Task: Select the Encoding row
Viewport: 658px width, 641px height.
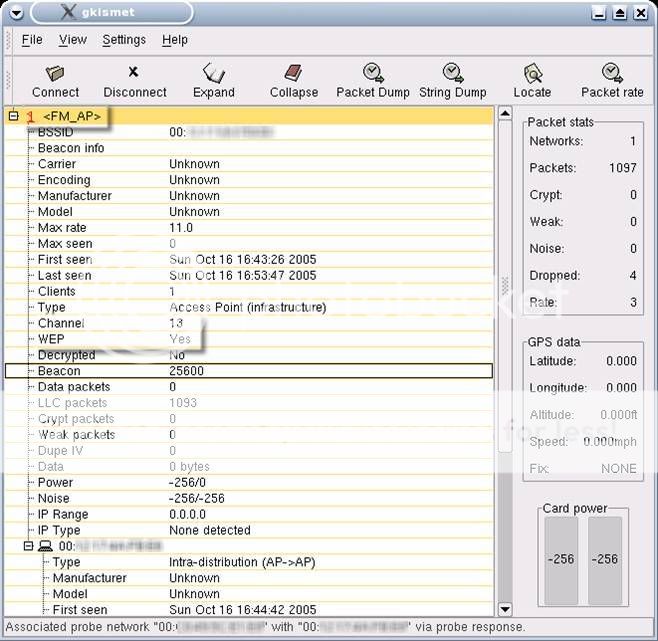Action: coord(249,180)
